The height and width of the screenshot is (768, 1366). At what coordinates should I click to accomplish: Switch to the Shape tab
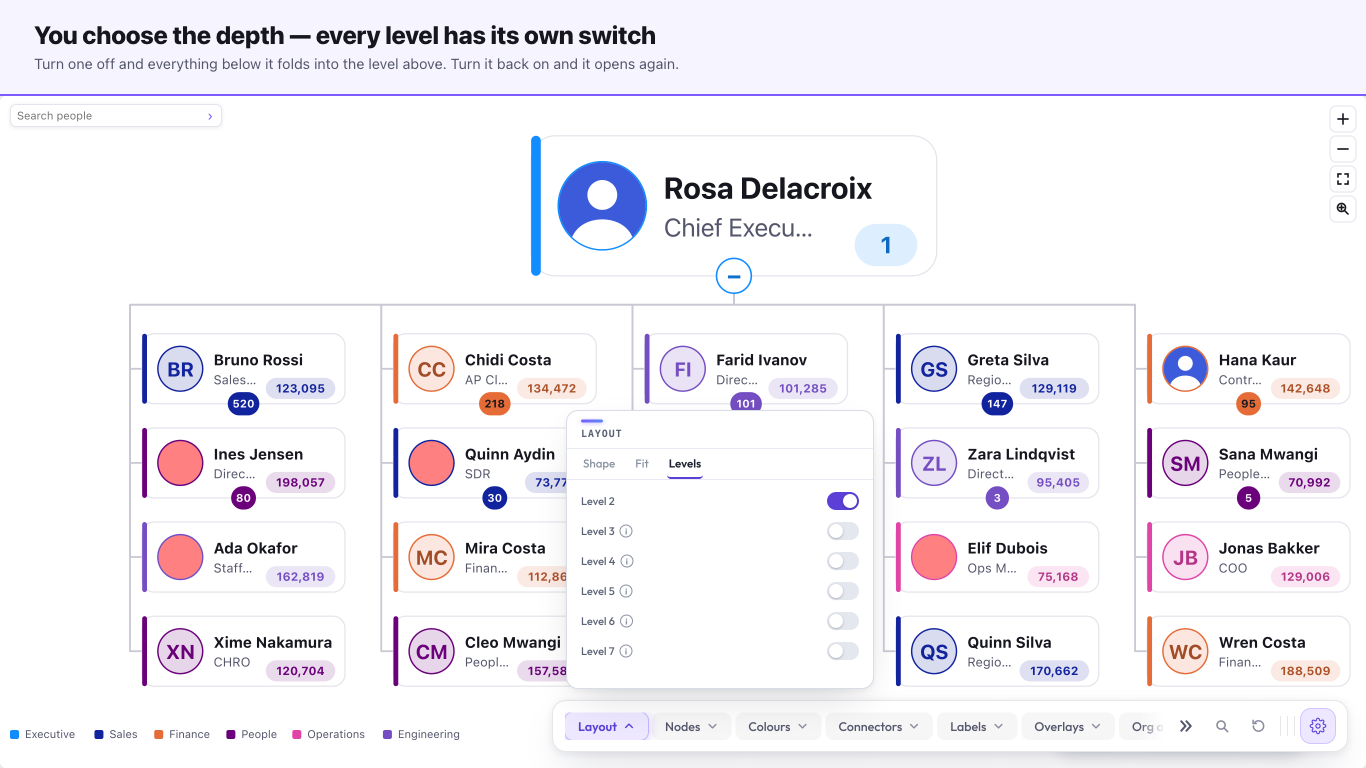click(x=599, y=464)
